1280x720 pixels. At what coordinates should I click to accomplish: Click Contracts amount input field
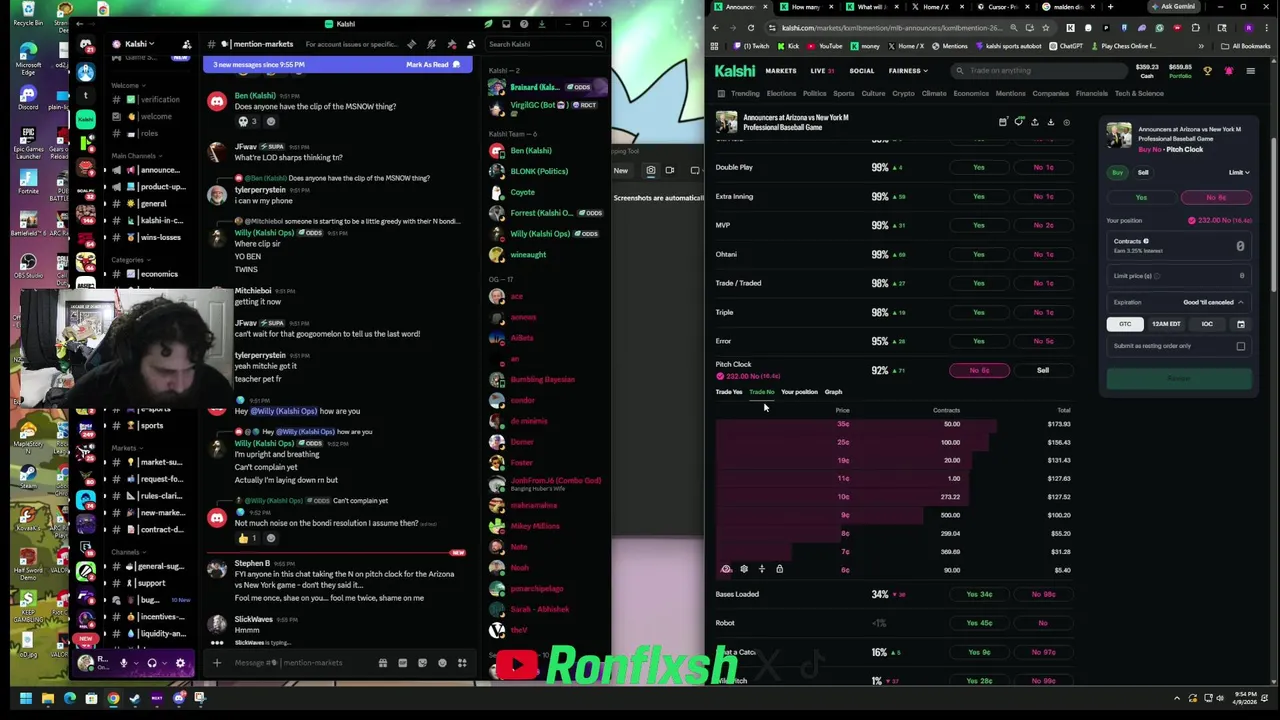click(1179, 245)
